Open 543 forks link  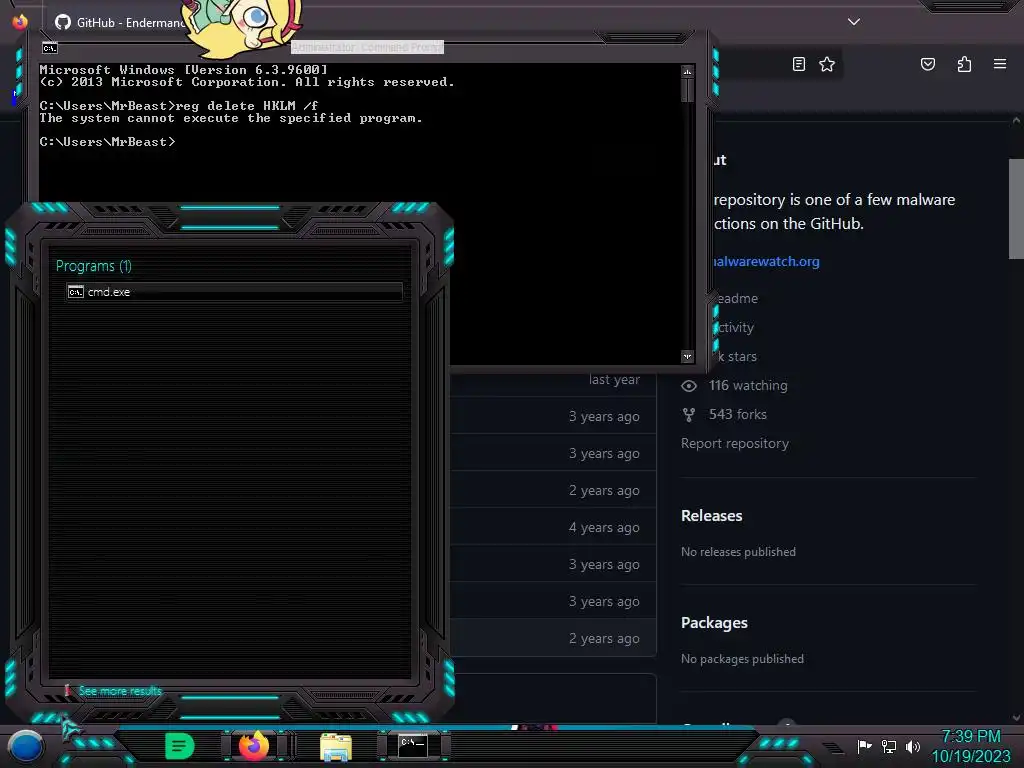point(737,414)
